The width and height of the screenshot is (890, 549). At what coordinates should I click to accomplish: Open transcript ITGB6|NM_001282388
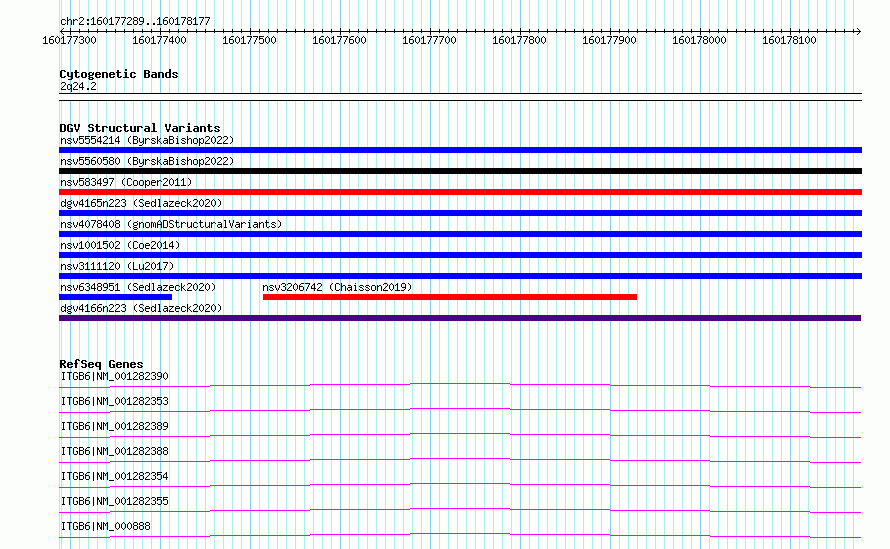click(115, 451)
